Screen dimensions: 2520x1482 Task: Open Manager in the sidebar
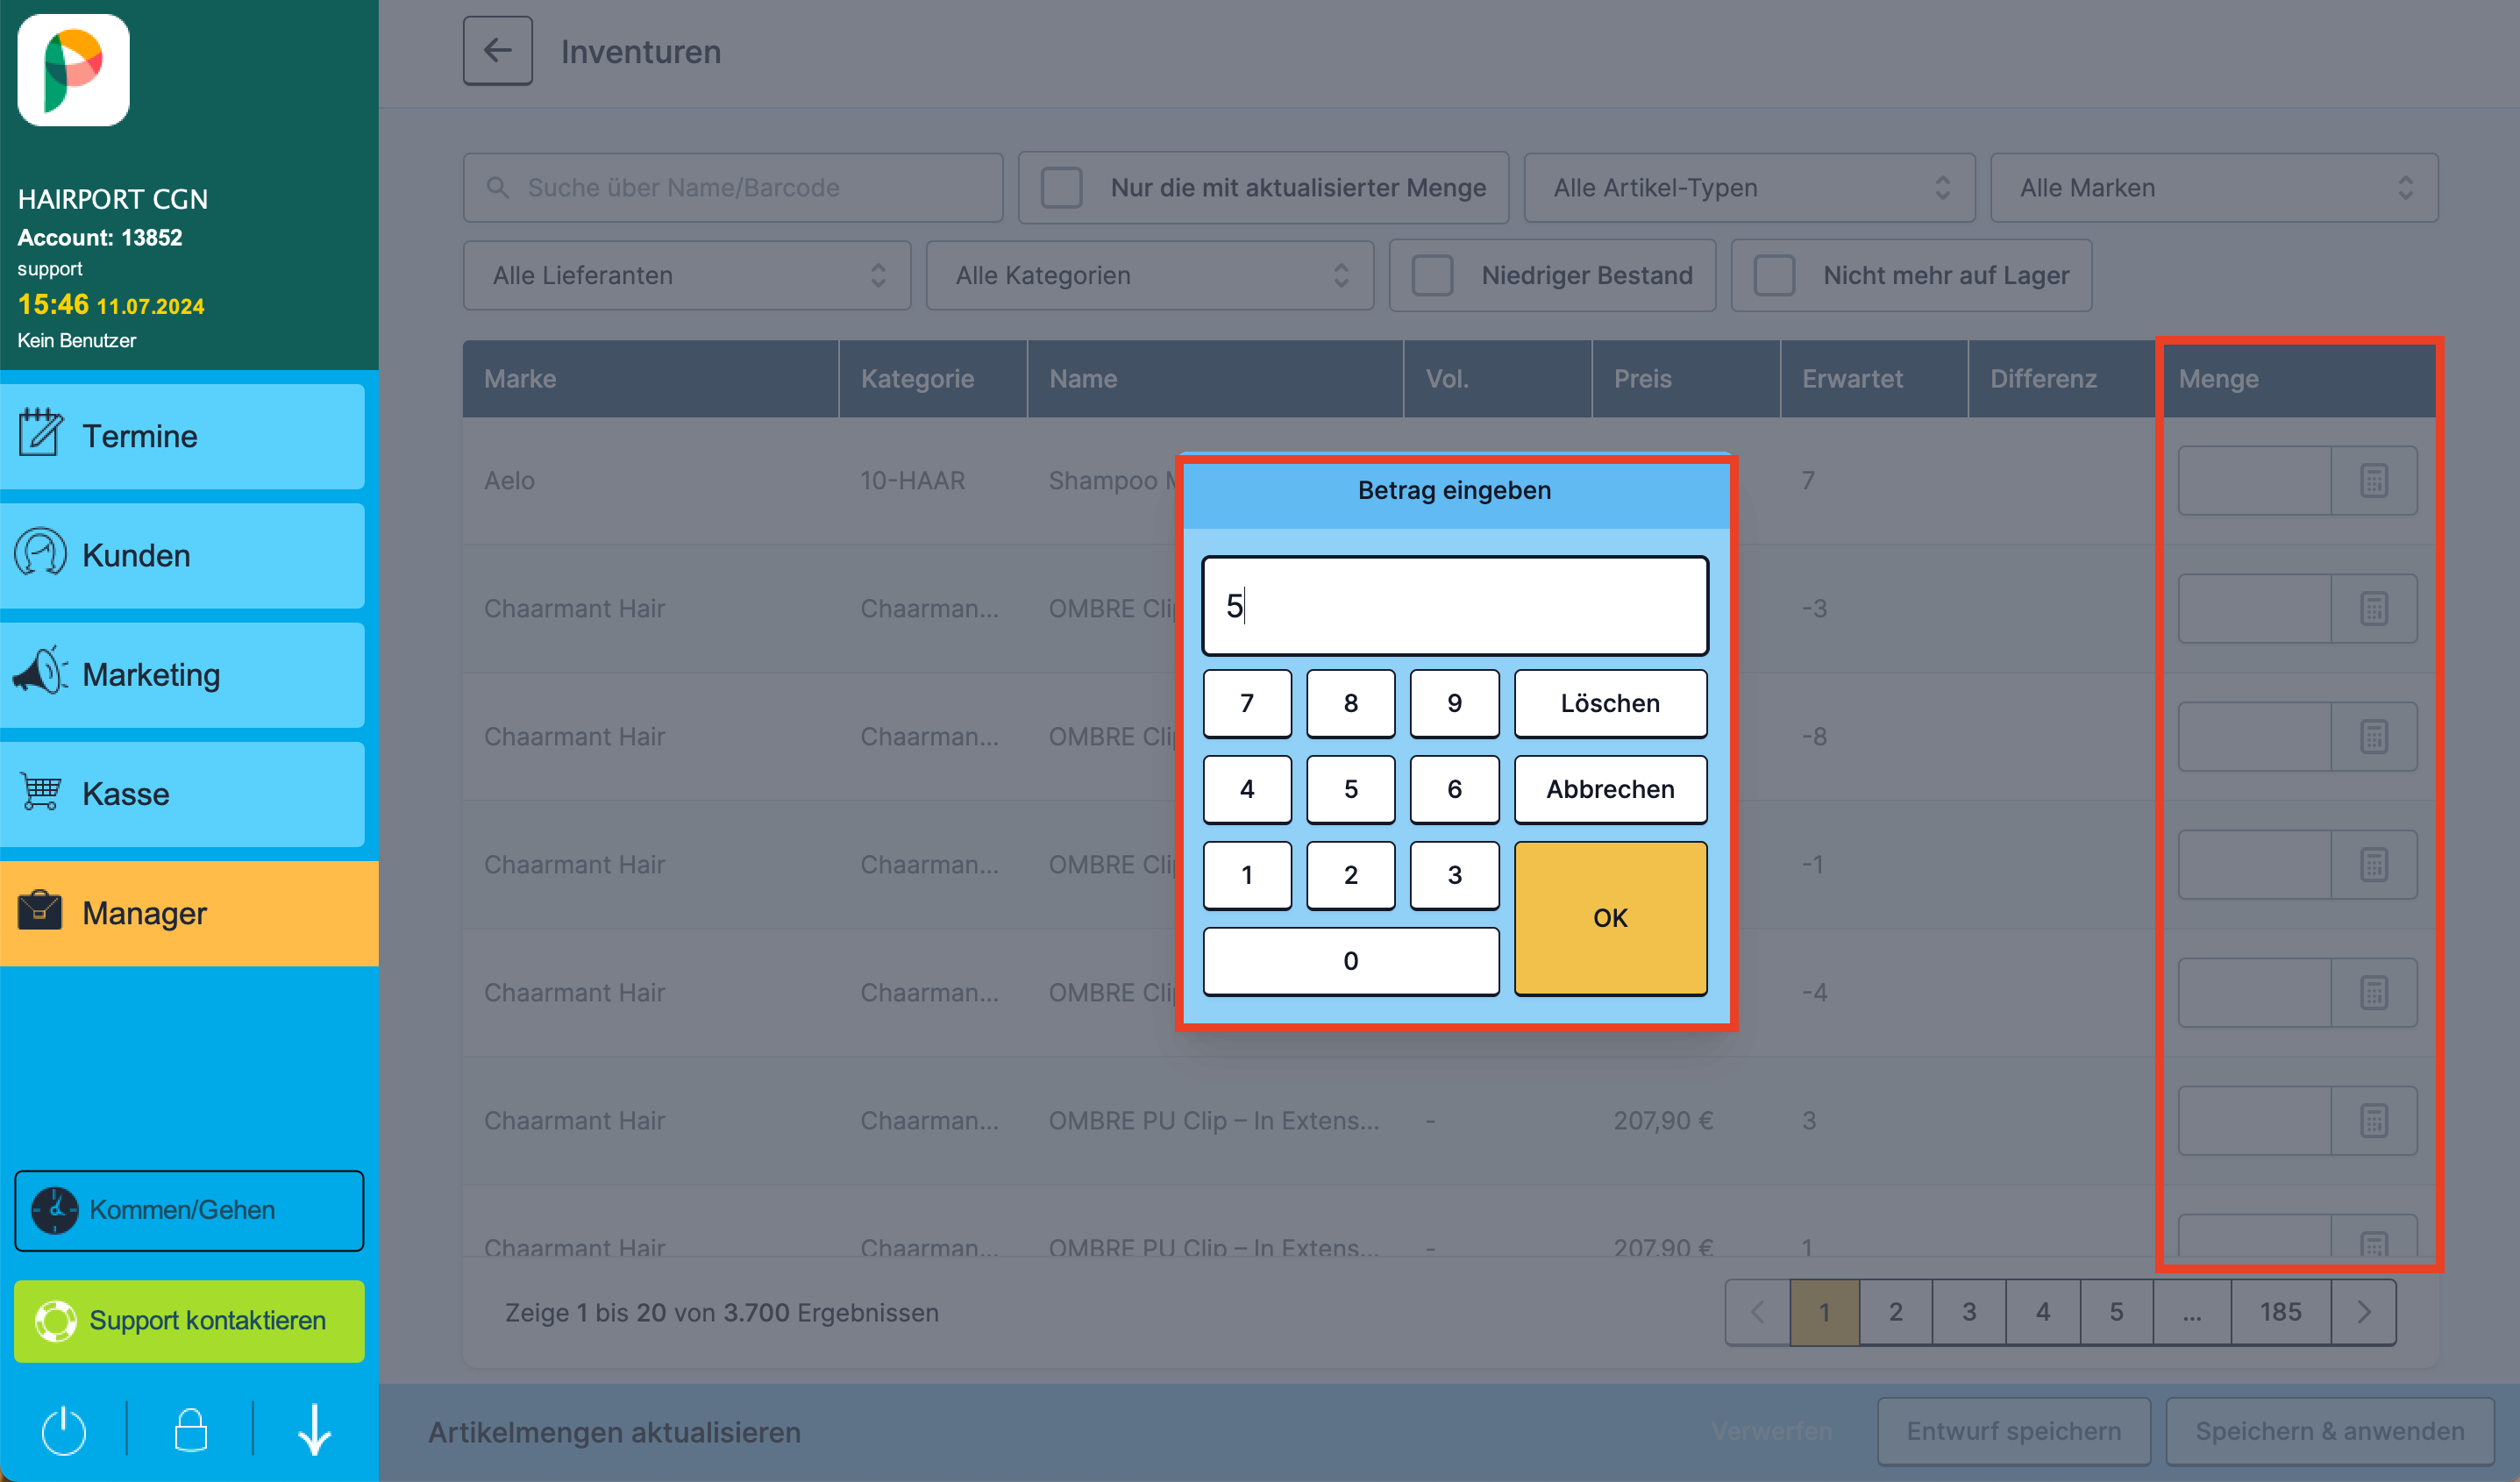click(189, 913)
